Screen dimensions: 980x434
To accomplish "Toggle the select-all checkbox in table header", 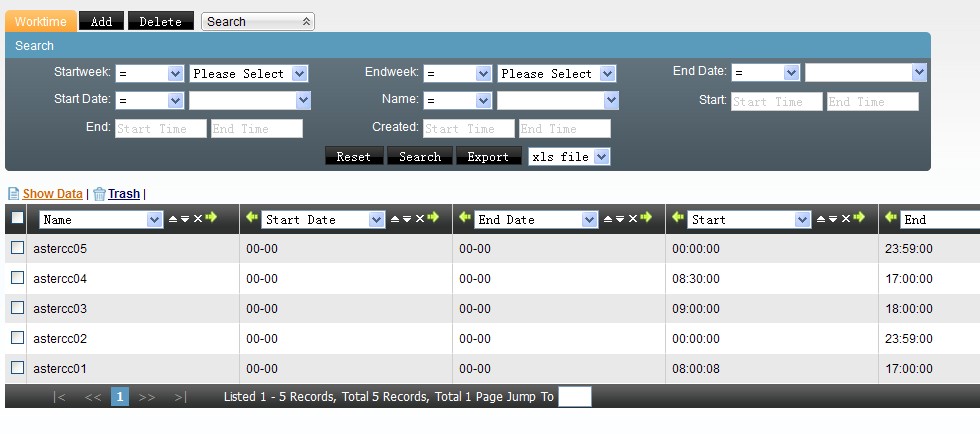I will (x=17, y=218).
